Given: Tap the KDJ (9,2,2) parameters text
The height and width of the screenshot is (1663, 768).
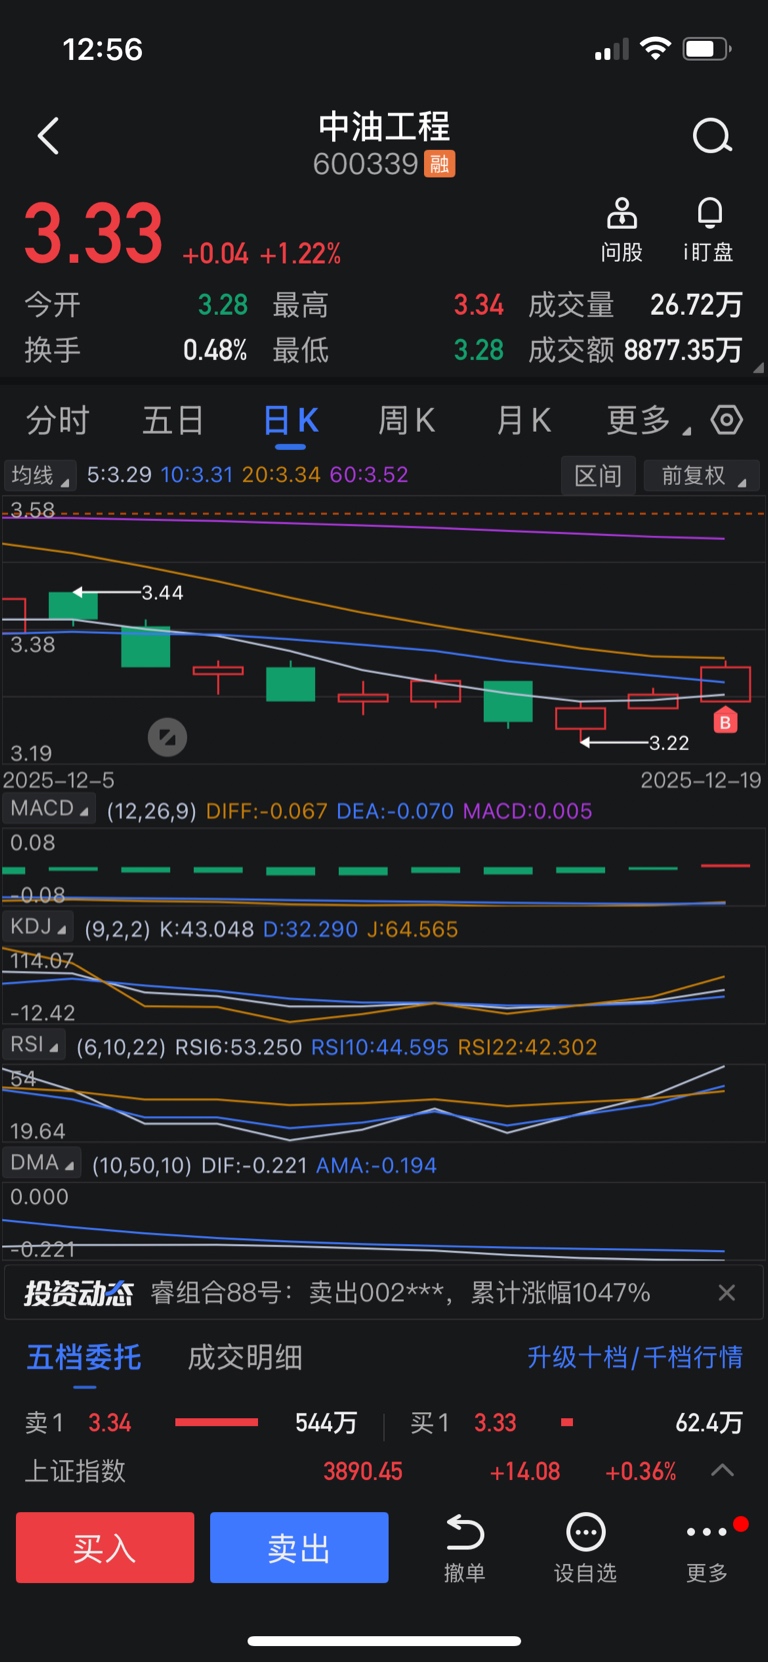Looking at the screenshot, I should pos(117,929).
